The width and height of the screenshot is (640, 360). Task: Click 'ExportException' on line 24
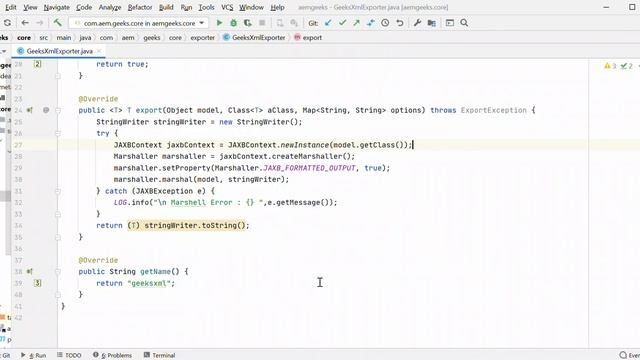coord(493,110)
